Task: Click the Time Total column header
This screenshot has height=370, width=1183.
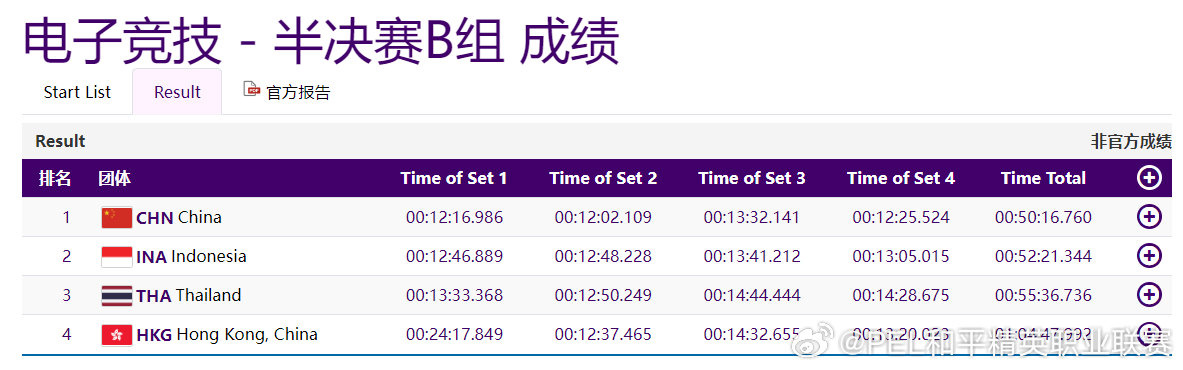Action: coord(1043,178)
